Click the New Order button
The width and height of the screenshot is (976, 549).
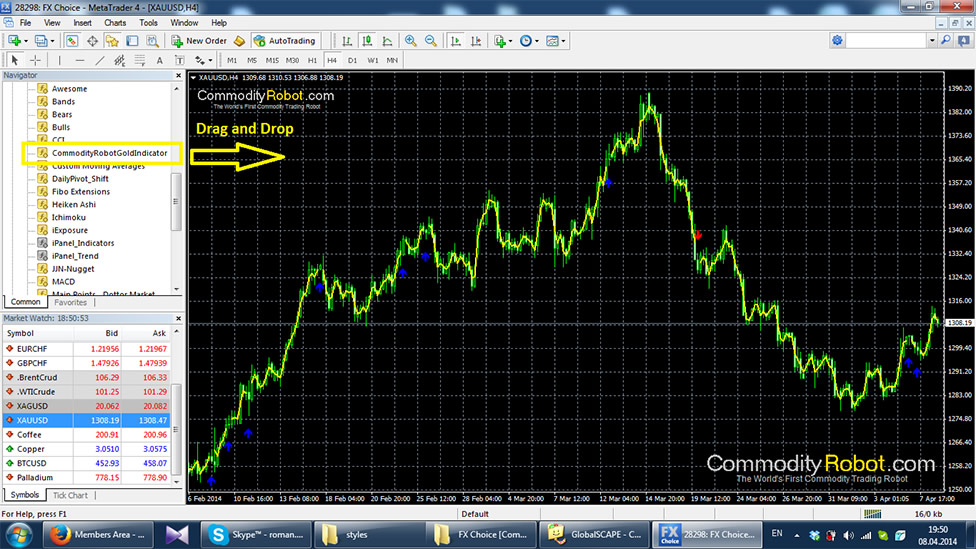click(x=200, y=41)
